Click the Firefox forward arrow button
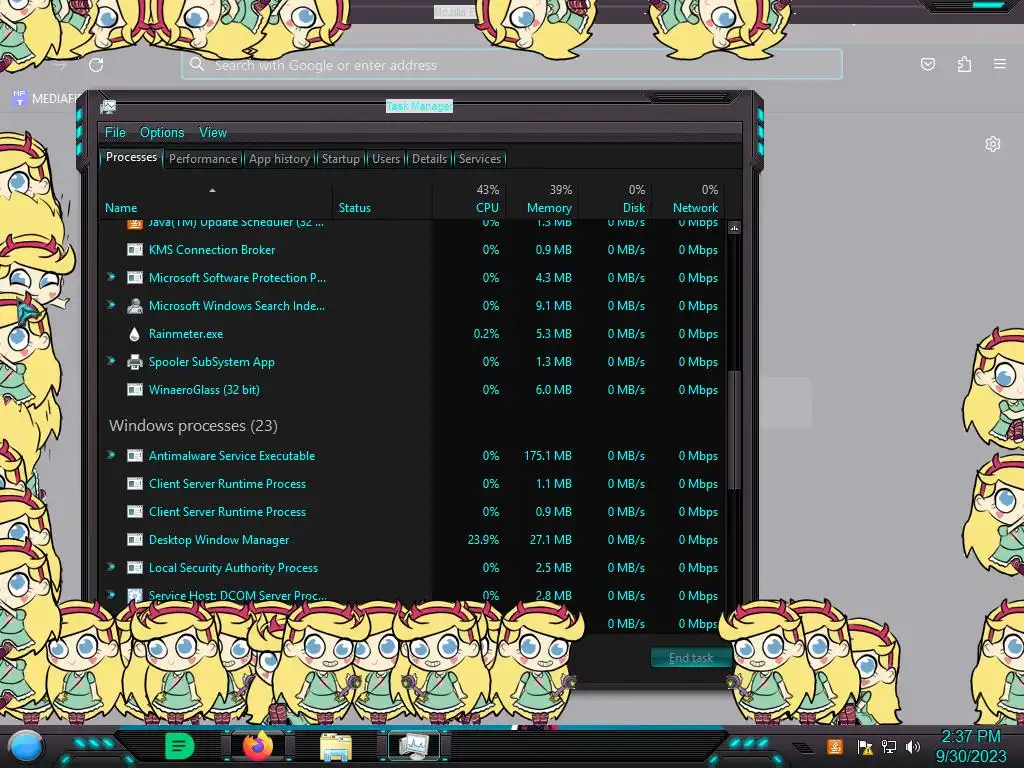Image resolution: width=1024 pixels, height=768 pixels. click(60, 65)
